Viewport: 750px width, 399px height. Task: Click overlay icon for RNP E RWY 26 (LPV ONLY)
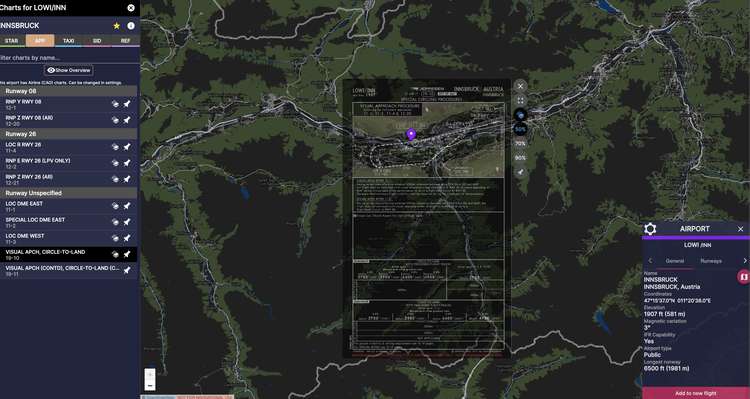coord(115,163)
